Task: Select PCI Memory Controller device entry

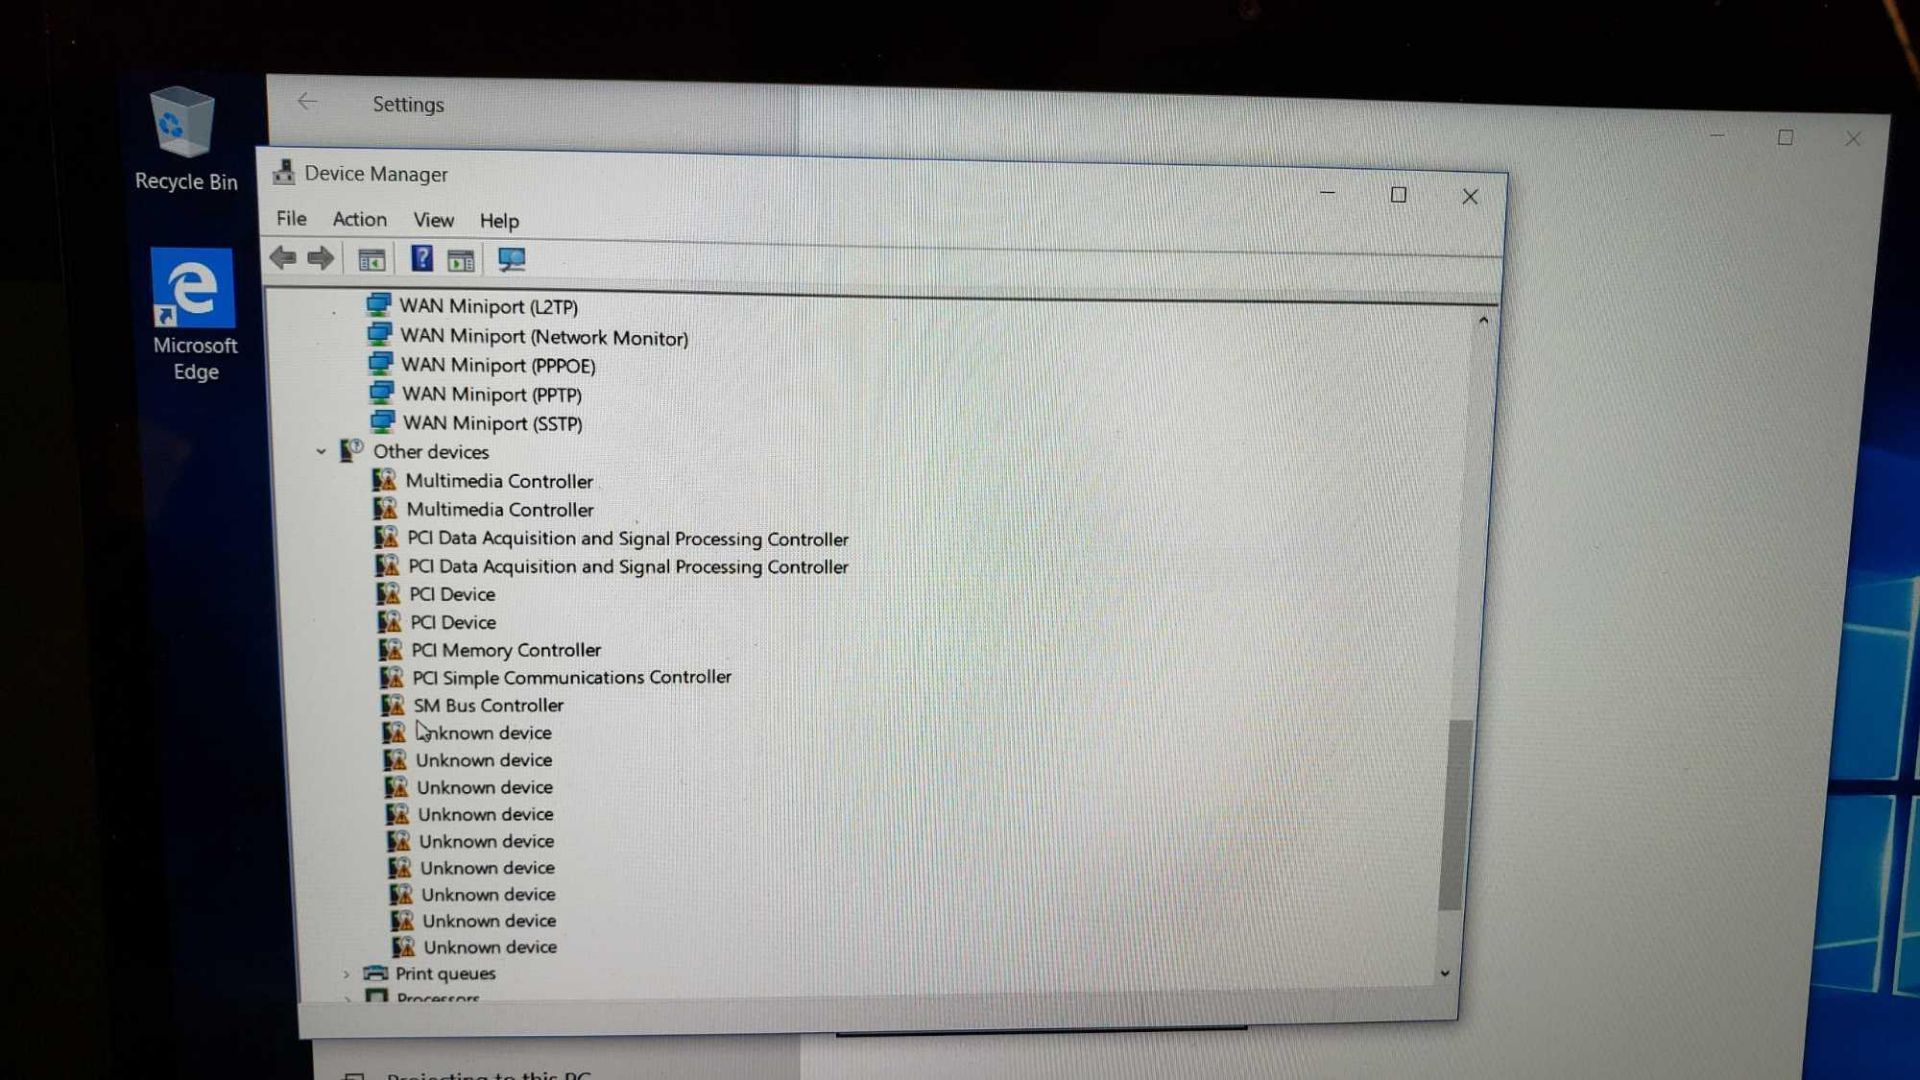Action: (x=504, y=649)
